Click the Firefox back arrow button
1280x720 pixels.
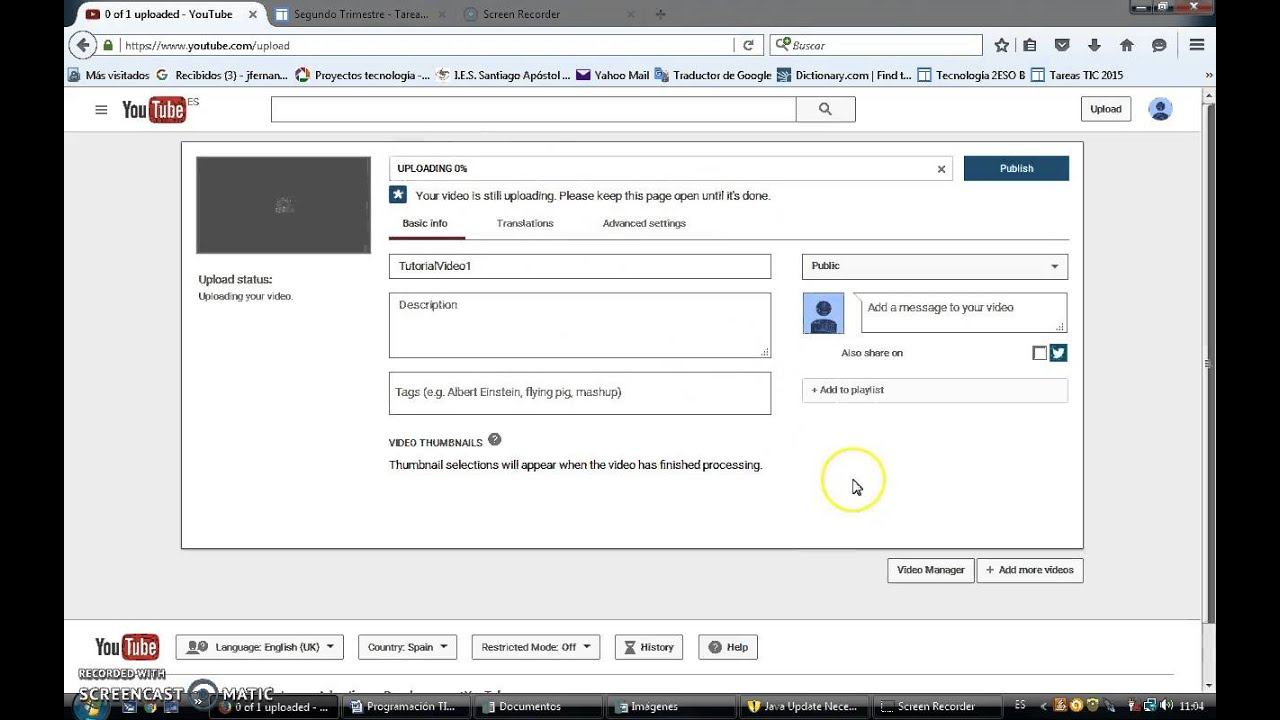(82, 45)
